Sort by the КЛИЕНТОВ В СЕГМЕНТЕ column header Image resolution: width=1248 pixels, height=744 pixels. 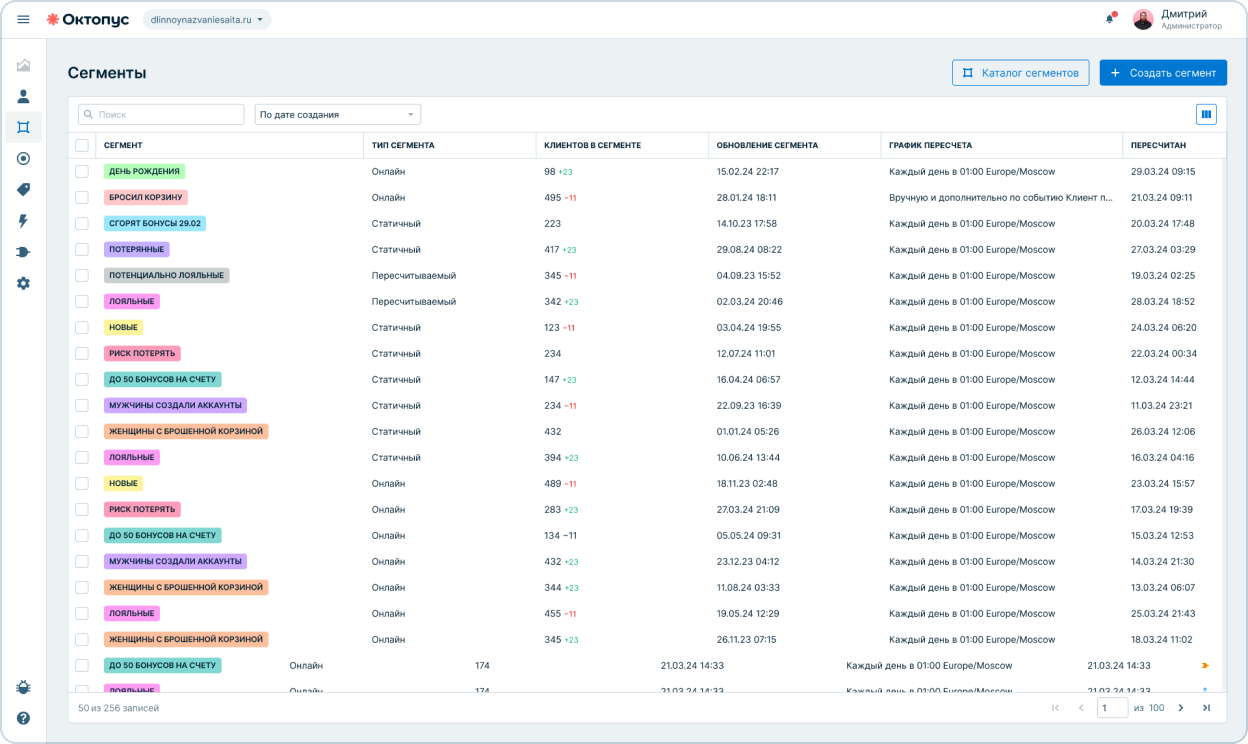592,145
